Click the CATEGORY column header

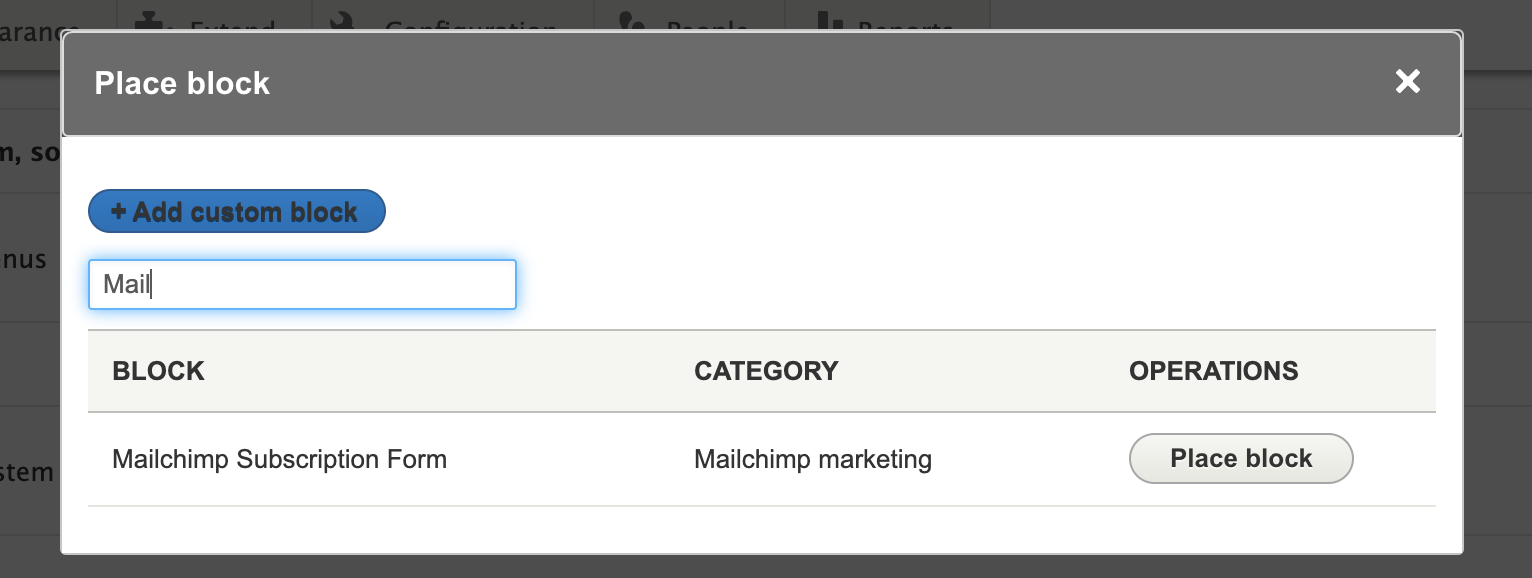[765, 371]
